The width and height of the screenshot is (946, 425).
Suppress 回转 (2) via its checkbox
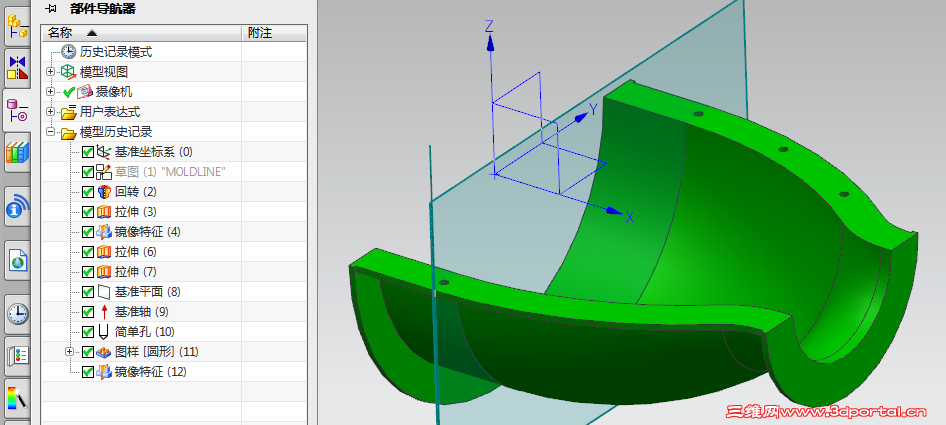(87, 192)
